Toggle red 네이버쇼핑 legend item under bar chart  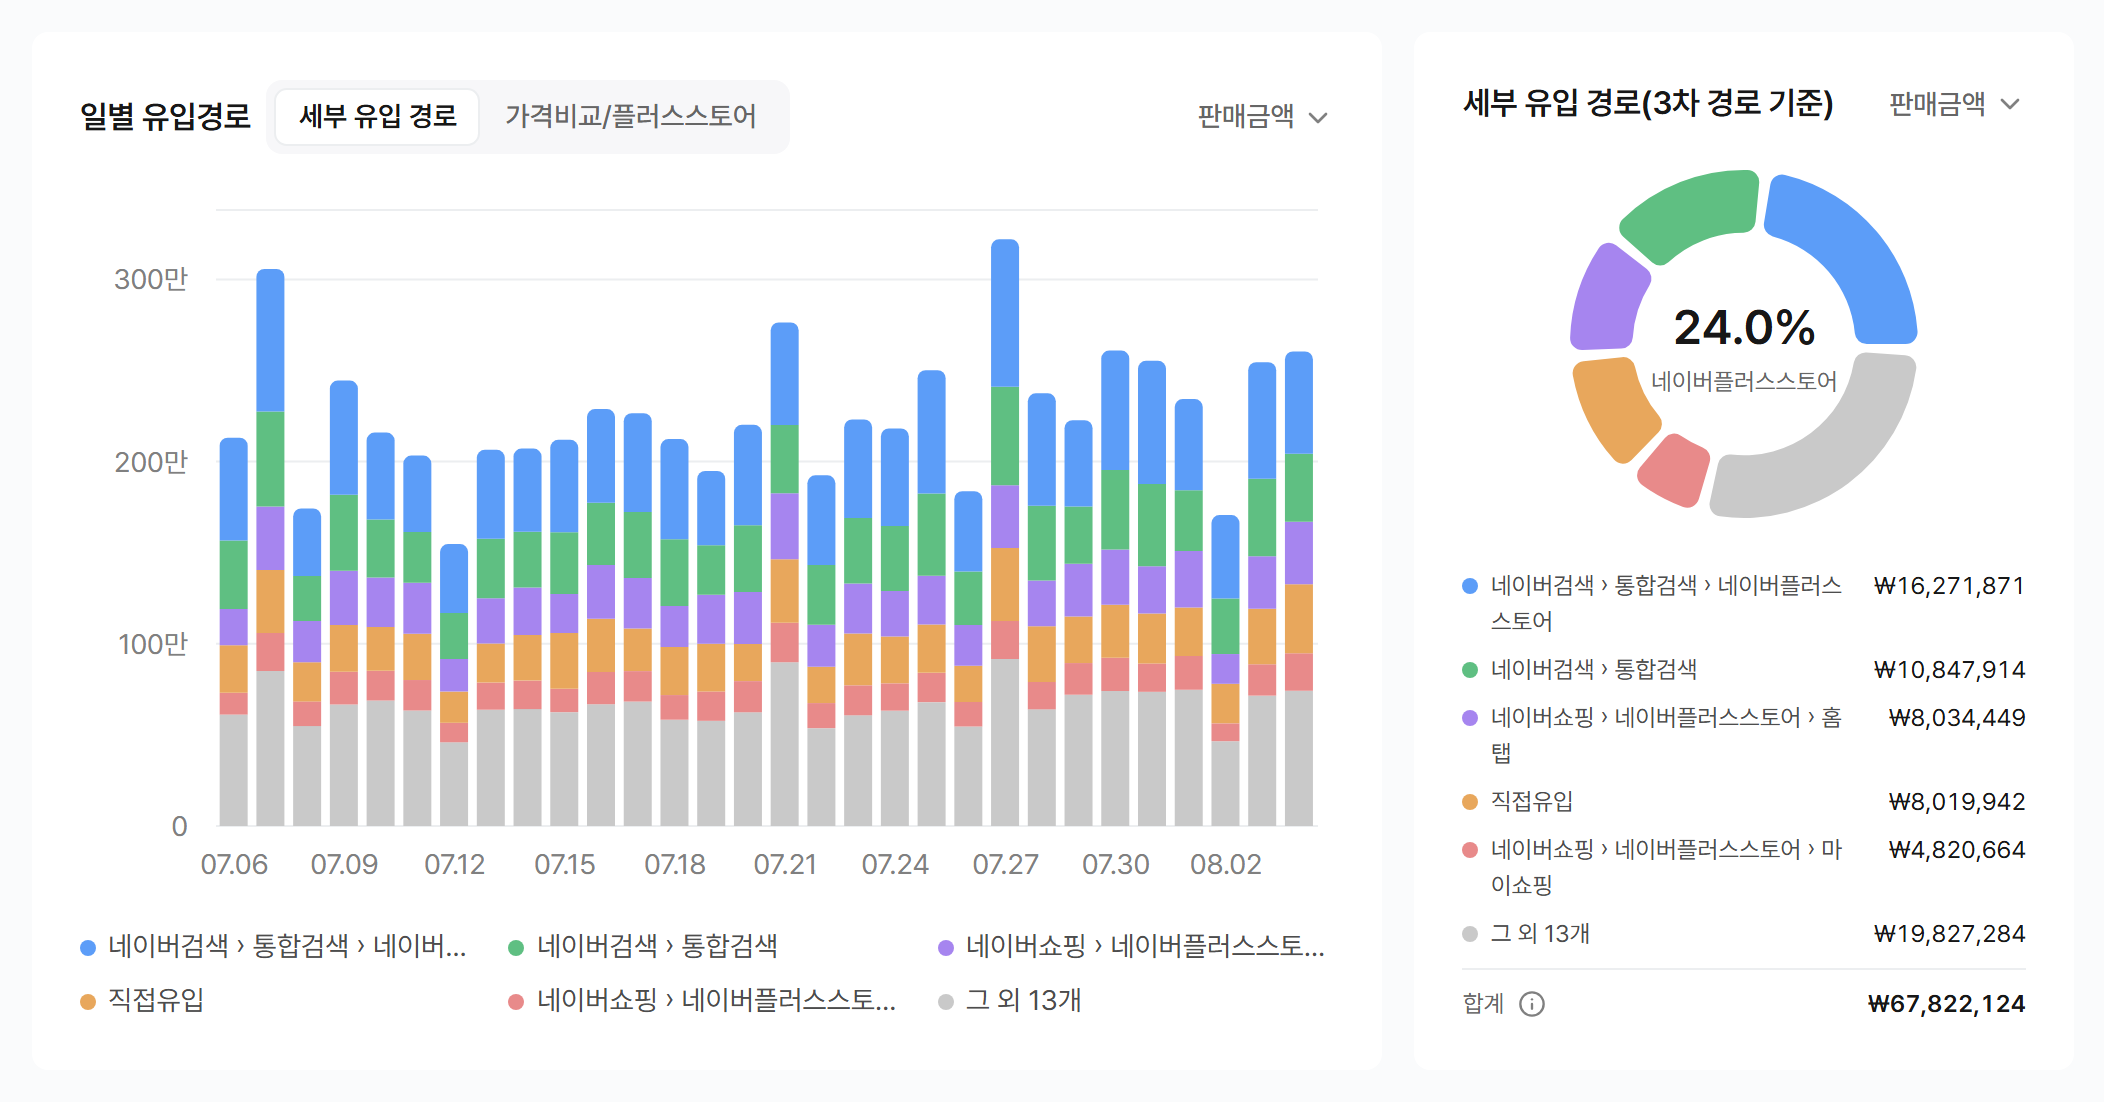point(702,1000)
